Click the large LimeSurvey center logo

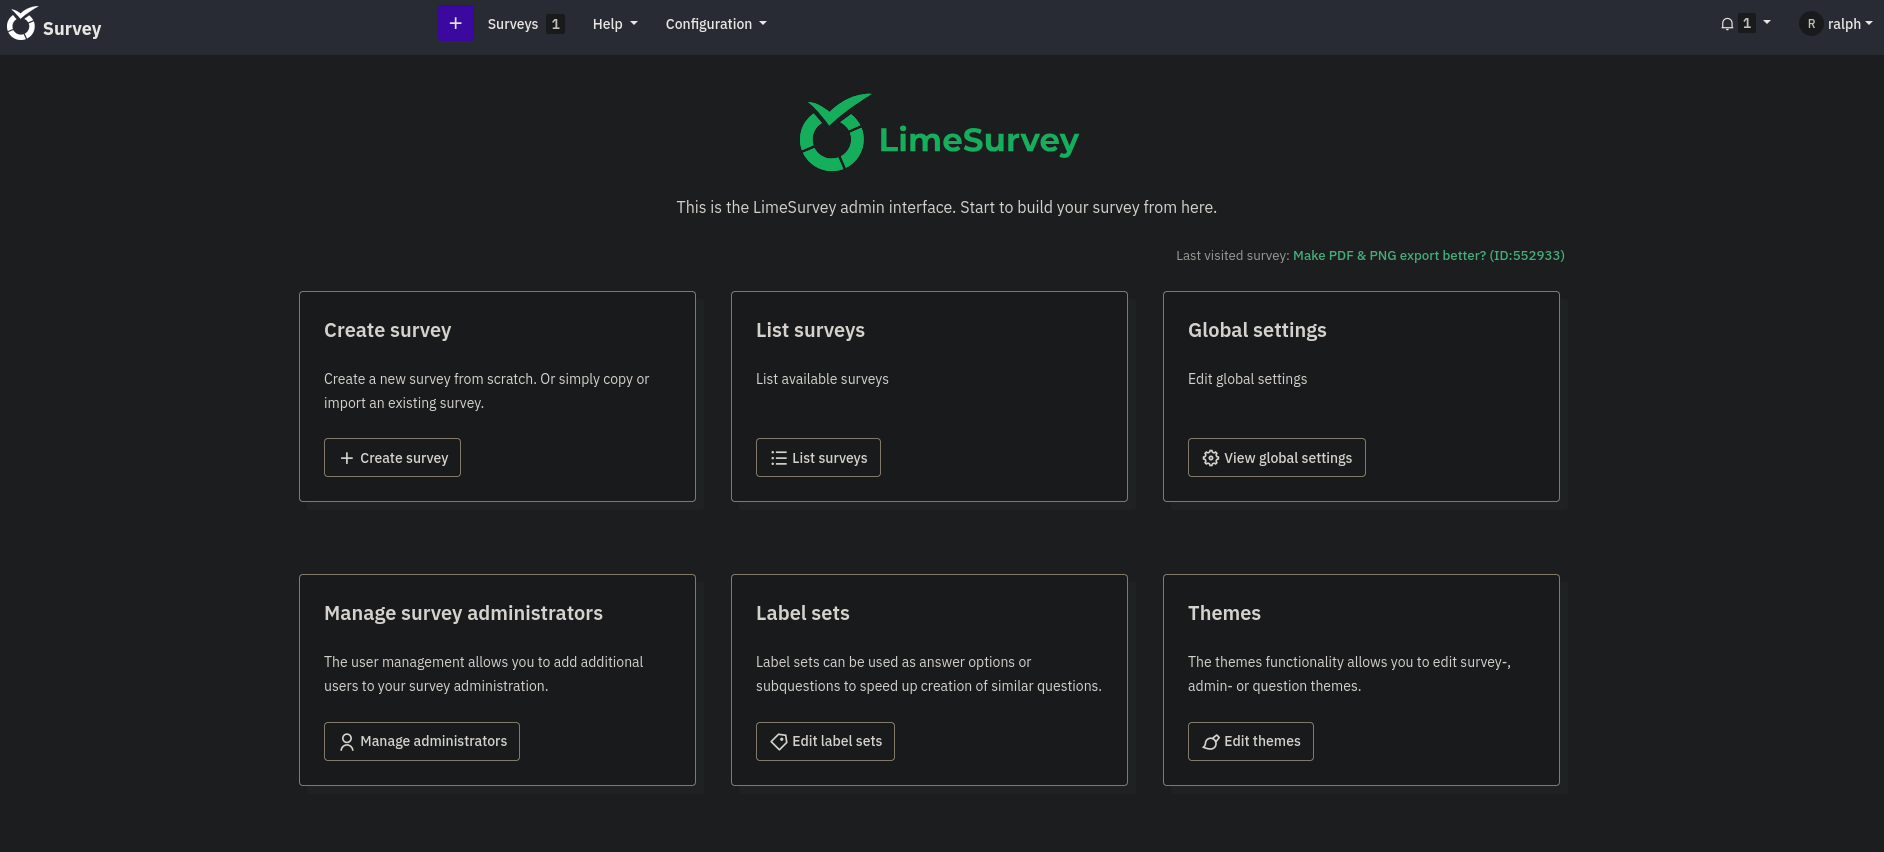939,133
